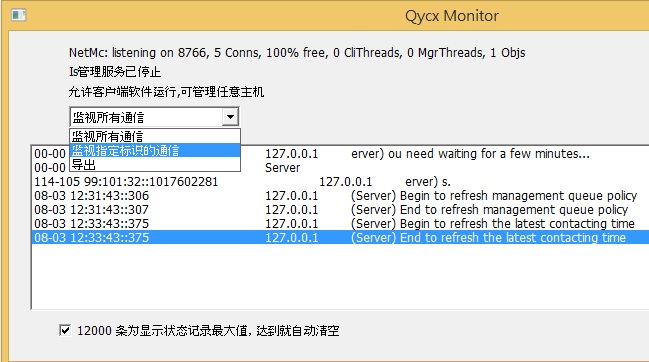
Task: Click the Is管理服务已停止 status text
Action: click(115, 72)
